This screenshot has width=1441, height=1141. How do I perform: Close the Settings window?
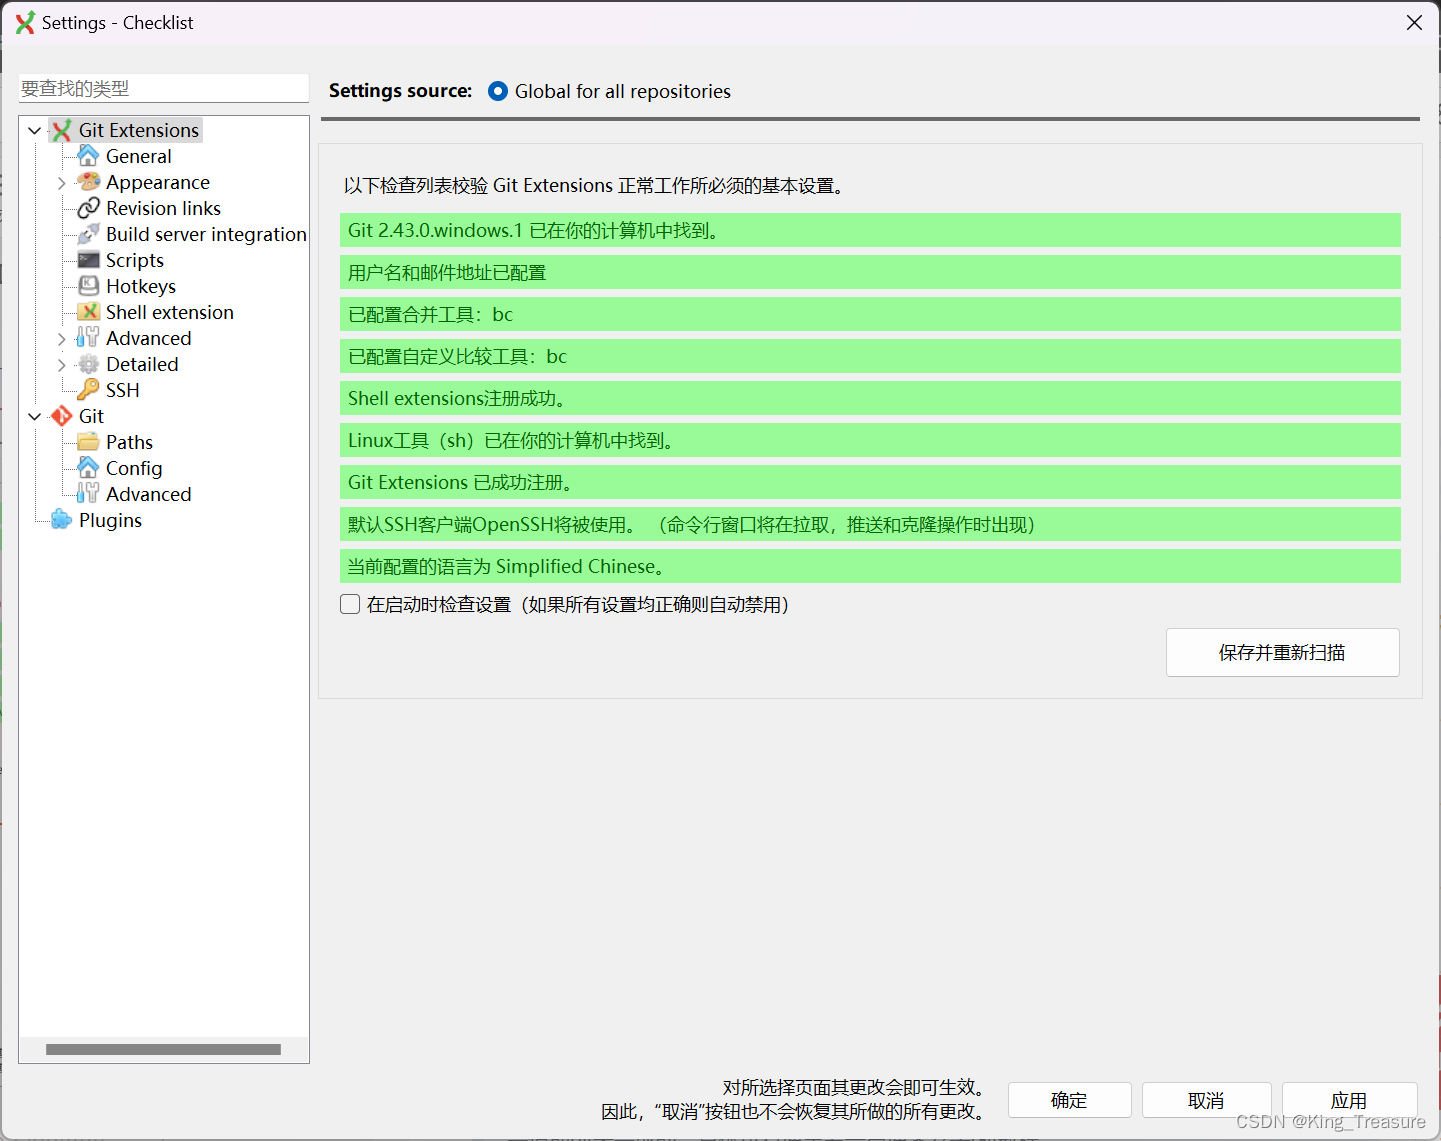click(1414, 22)
